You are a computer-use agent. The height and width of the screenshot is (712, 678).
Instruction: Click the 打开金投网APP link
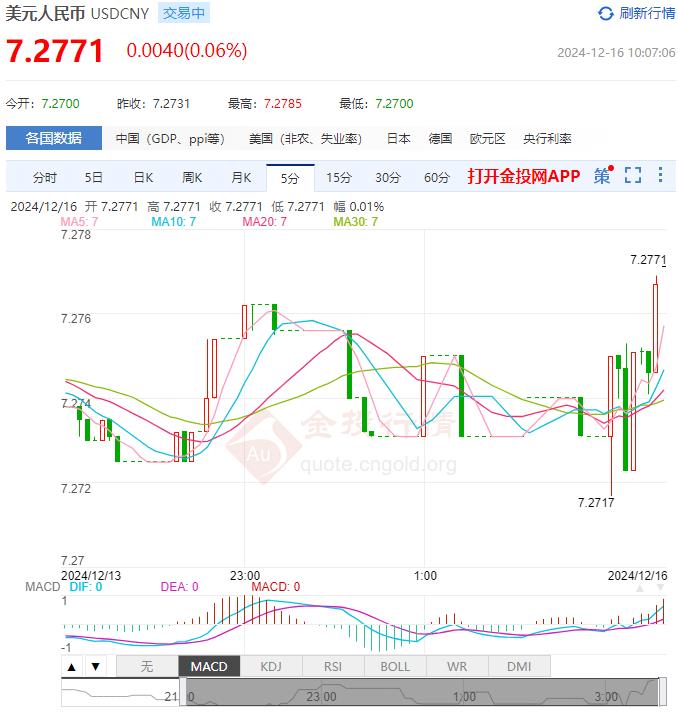(524, 176)
